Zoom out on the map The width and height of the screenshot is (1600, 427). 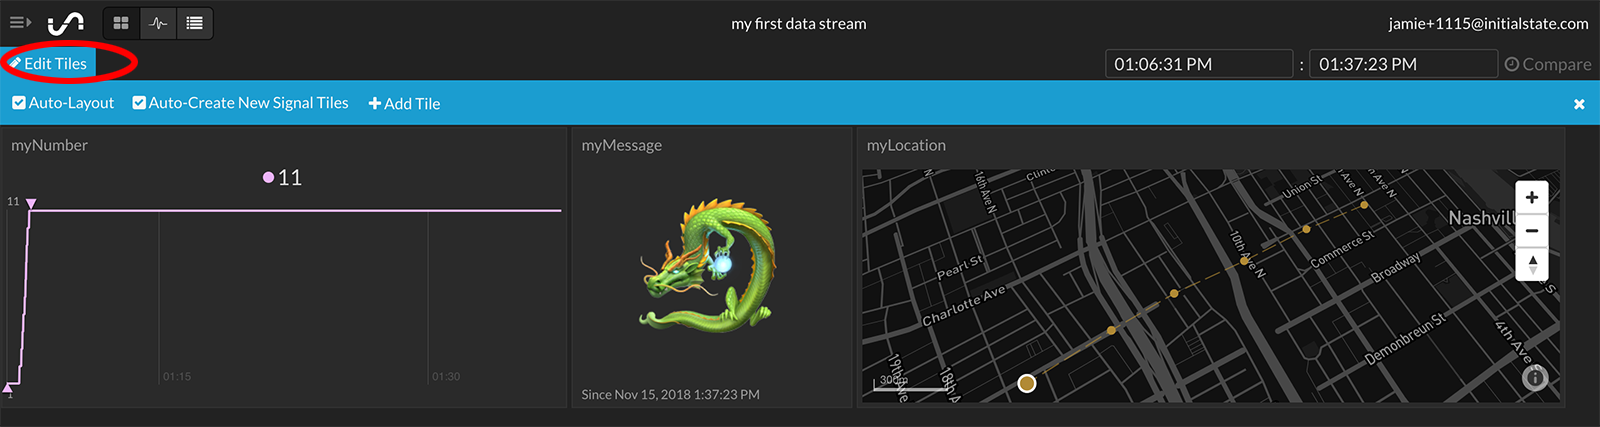coord(1532,231)
